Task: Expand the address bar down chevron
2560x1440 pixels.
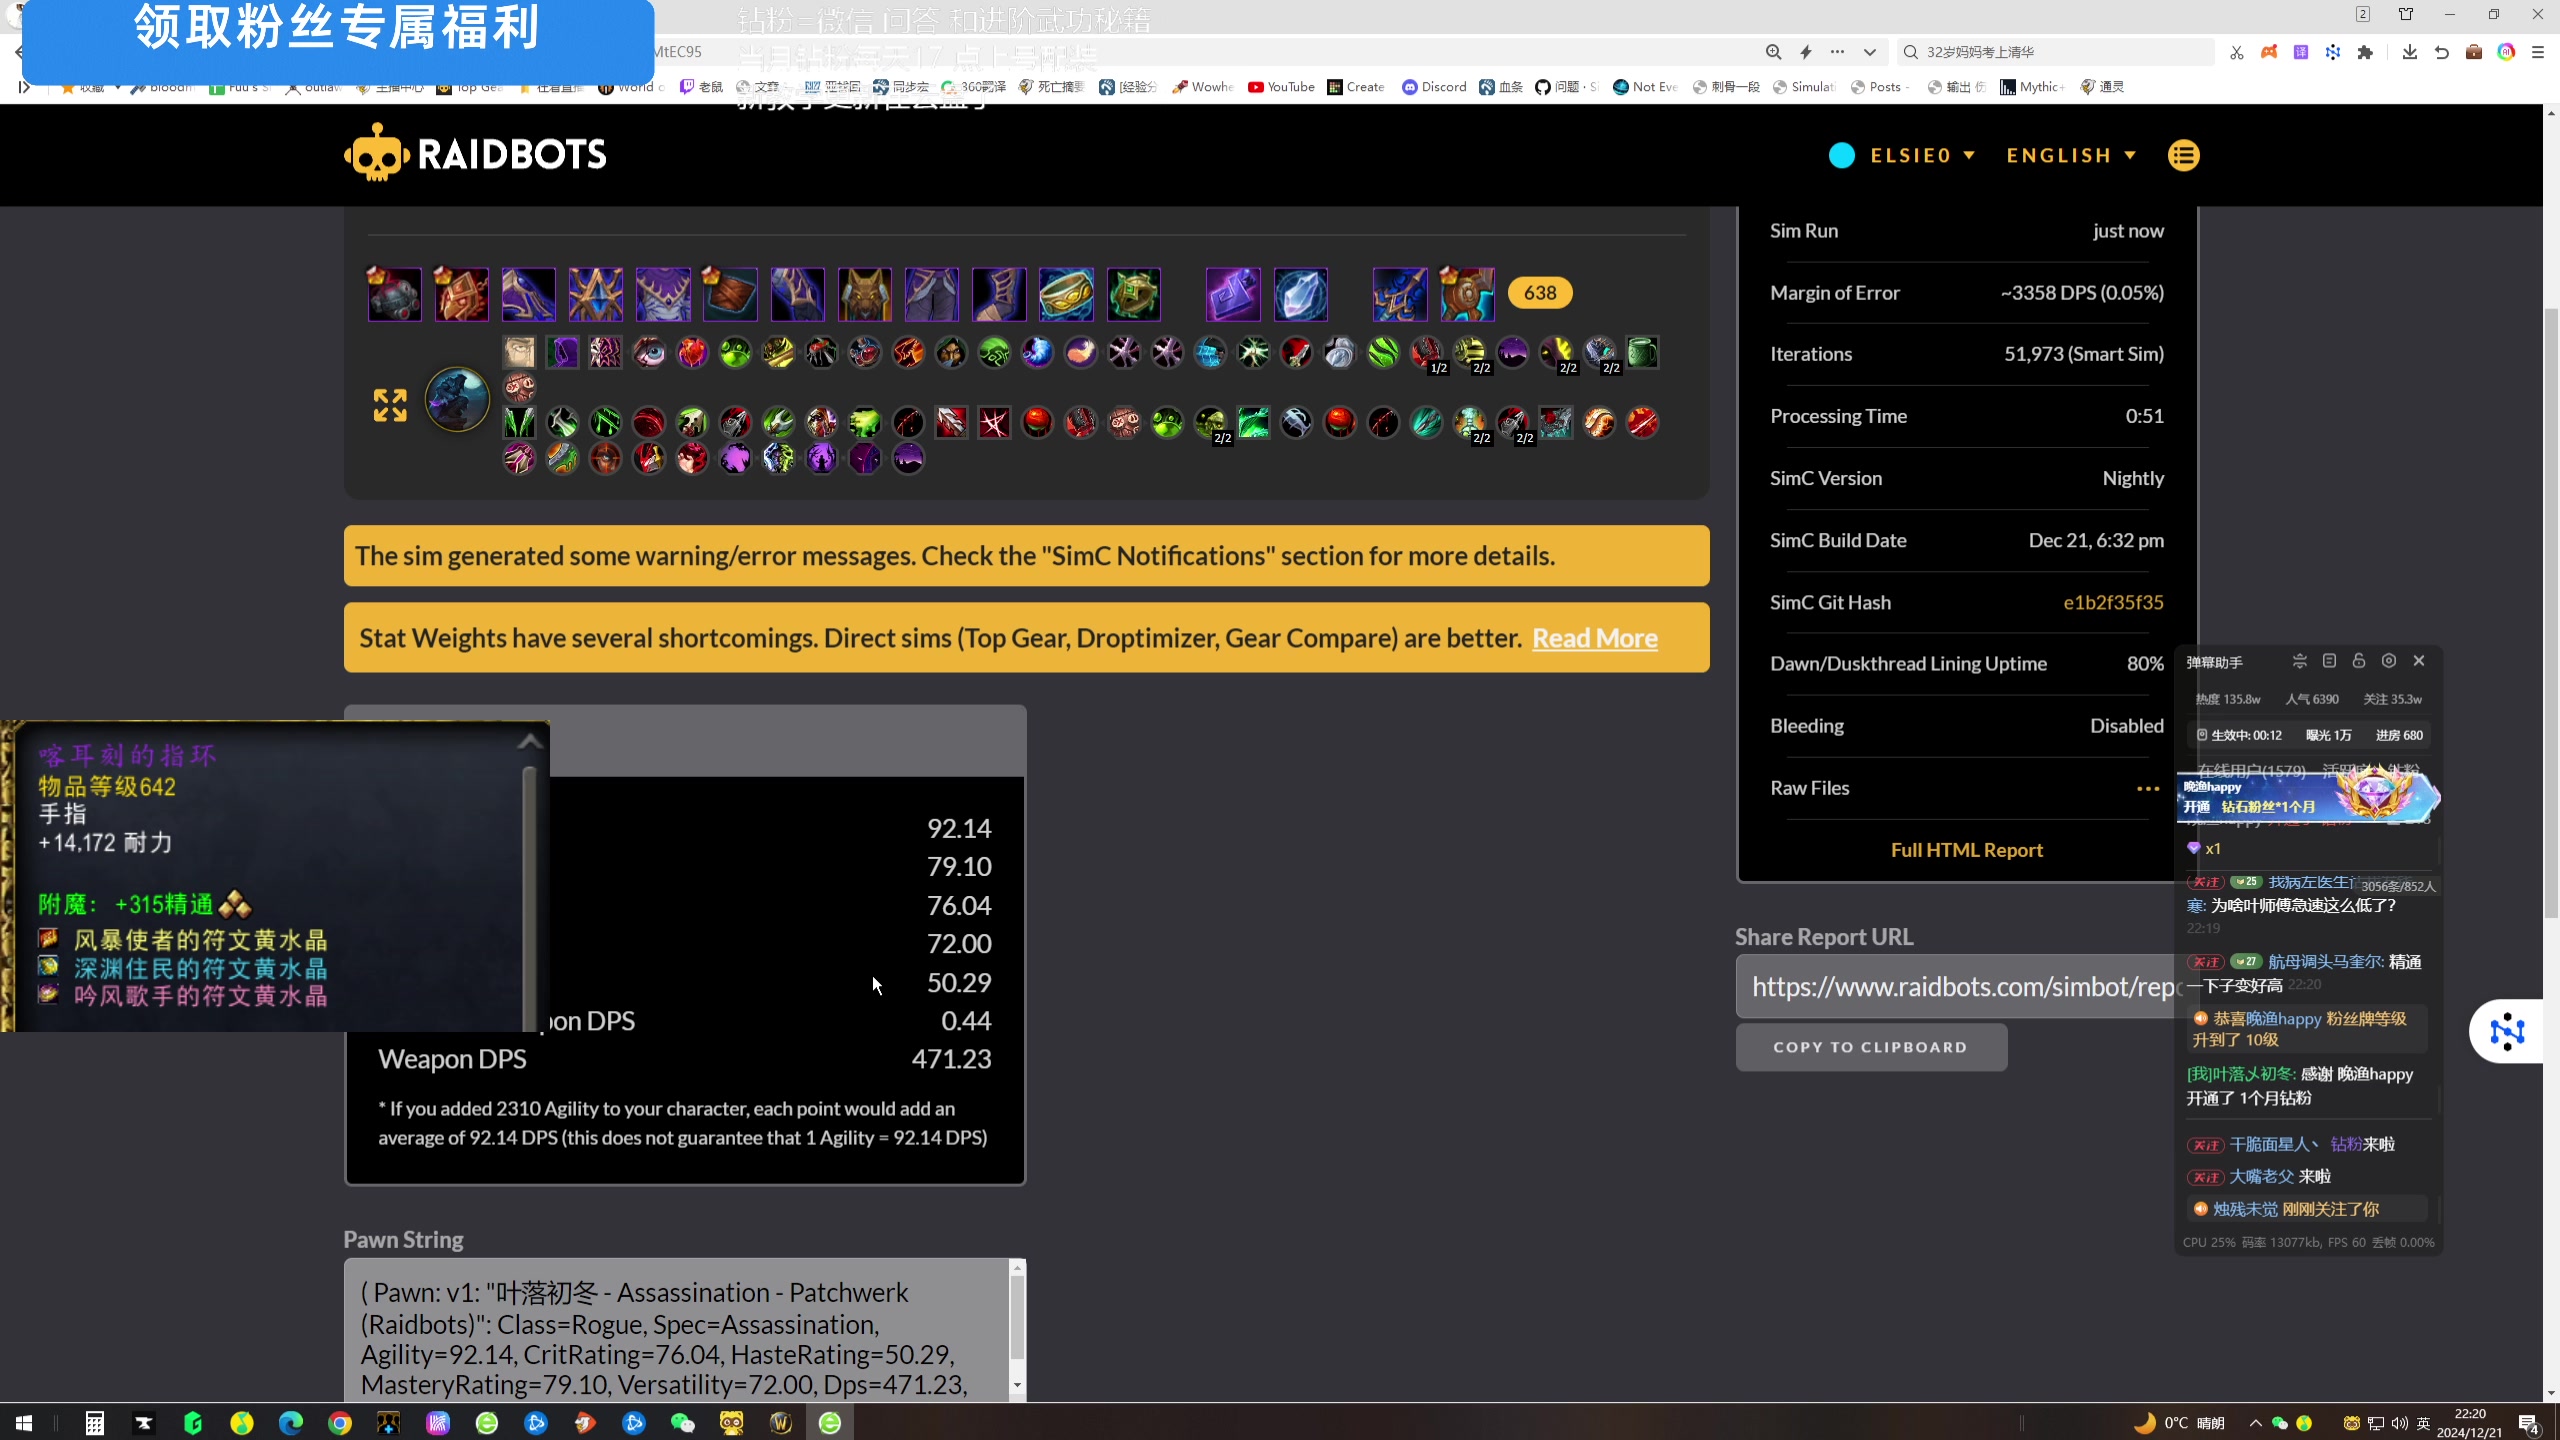Action: (x=1869, y=52)
